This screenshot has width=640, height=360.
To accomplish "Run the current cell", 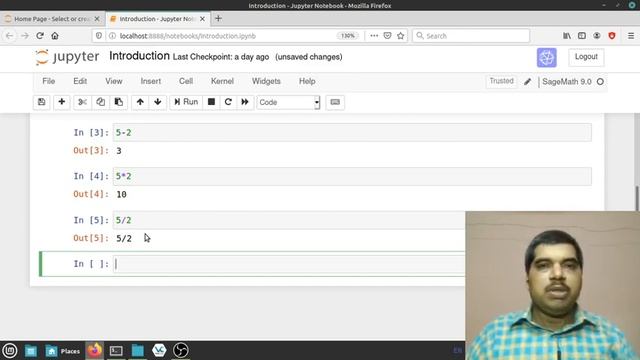I will (x=186, y=102).
